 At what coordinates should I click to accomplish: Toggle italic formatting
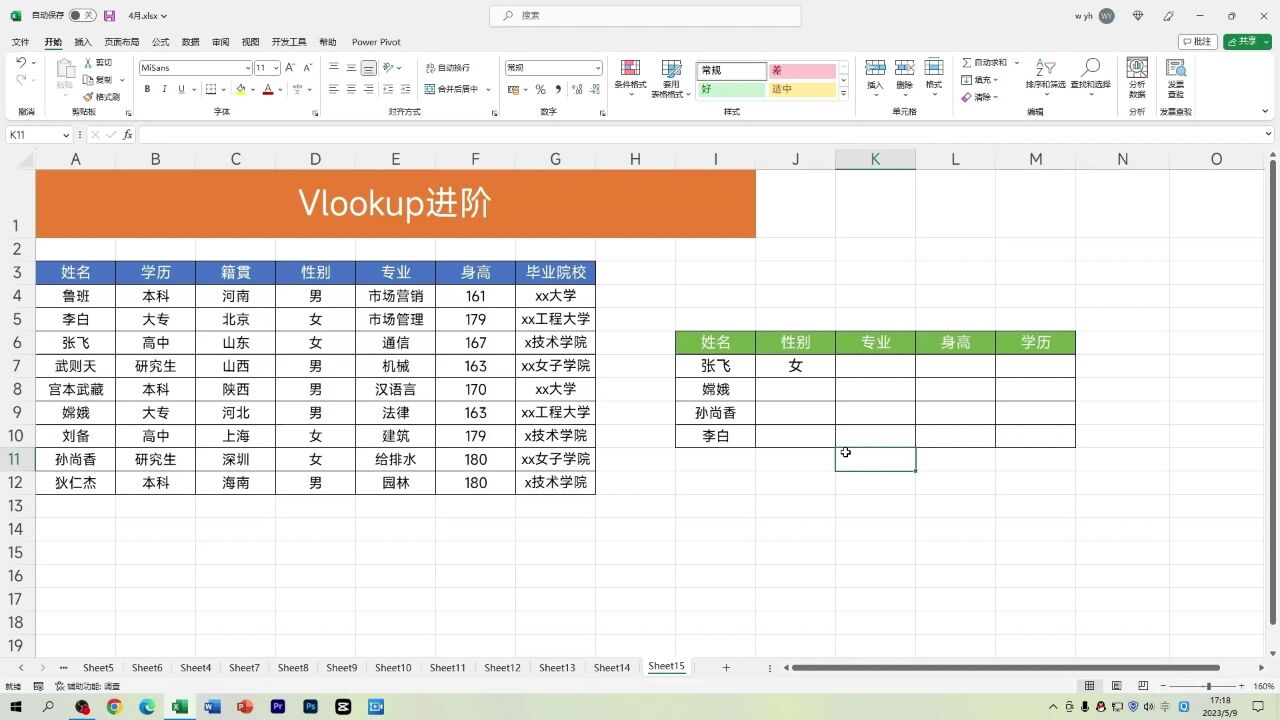point(163,89)
